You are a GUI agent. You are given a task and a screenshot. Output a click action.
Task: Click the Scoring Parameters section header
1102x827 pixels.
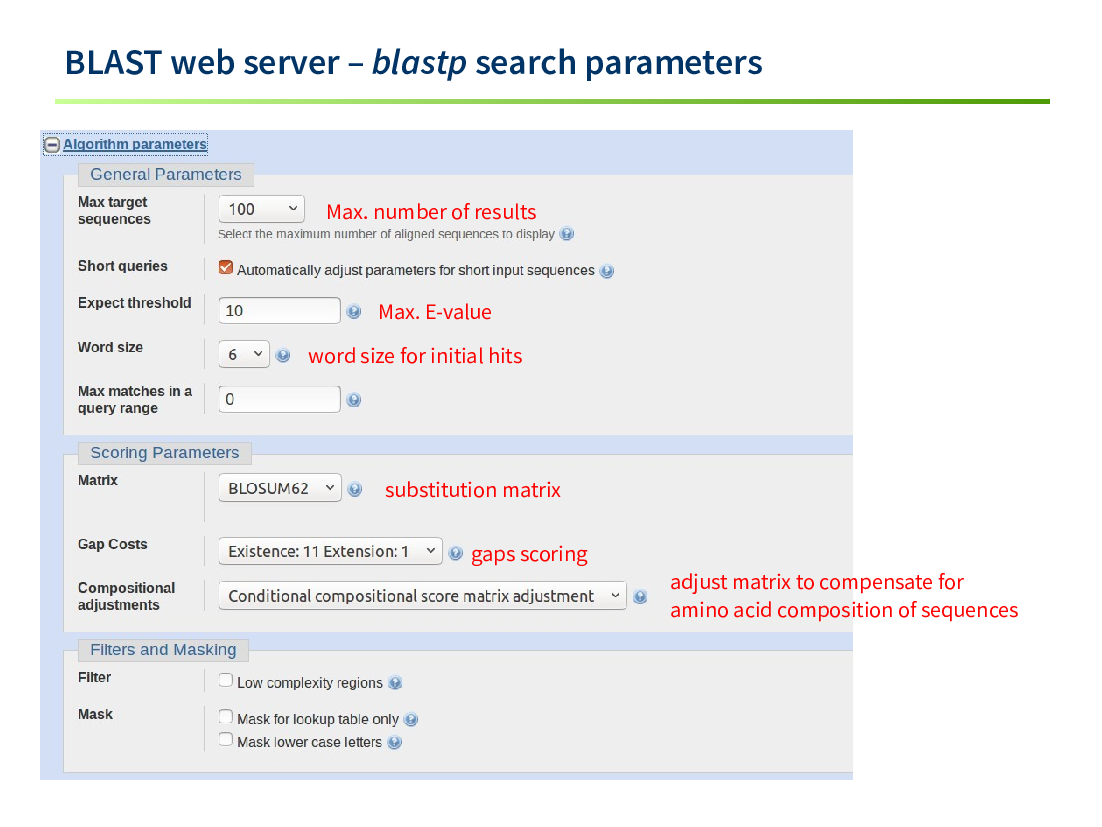pyautogui.click(x=164, y=452)
